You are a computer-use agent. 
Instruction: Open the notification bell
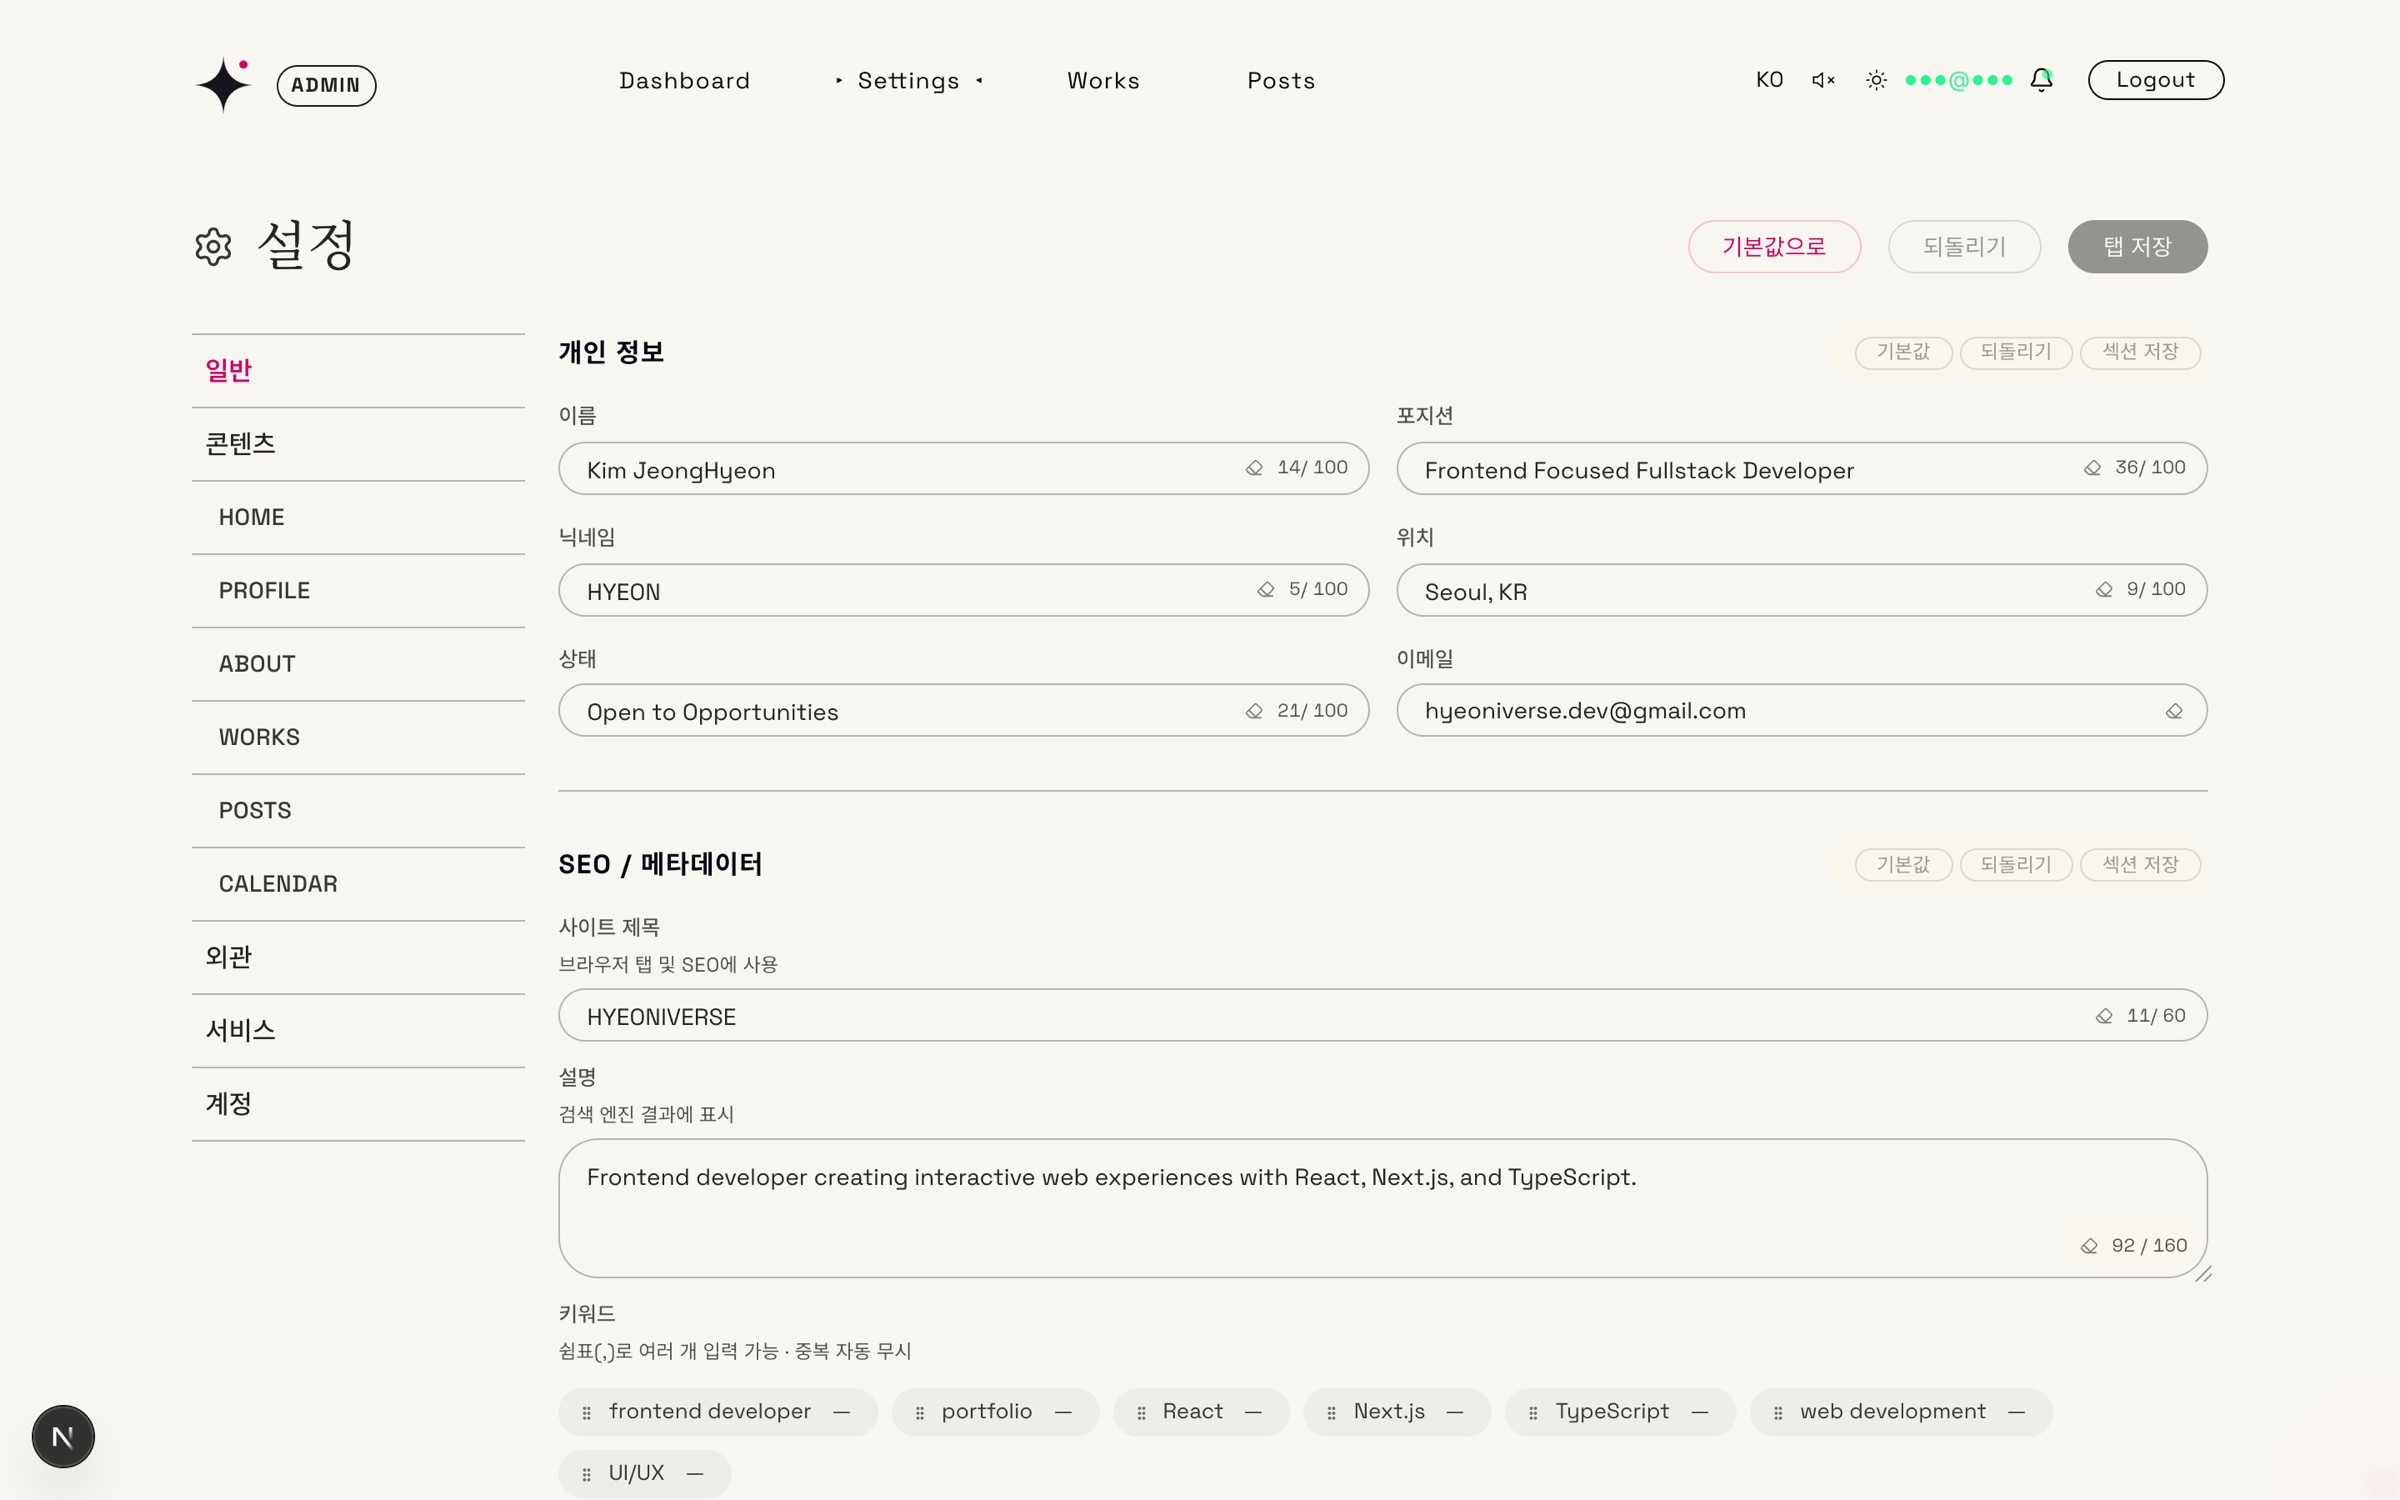tap(2041, 80)
